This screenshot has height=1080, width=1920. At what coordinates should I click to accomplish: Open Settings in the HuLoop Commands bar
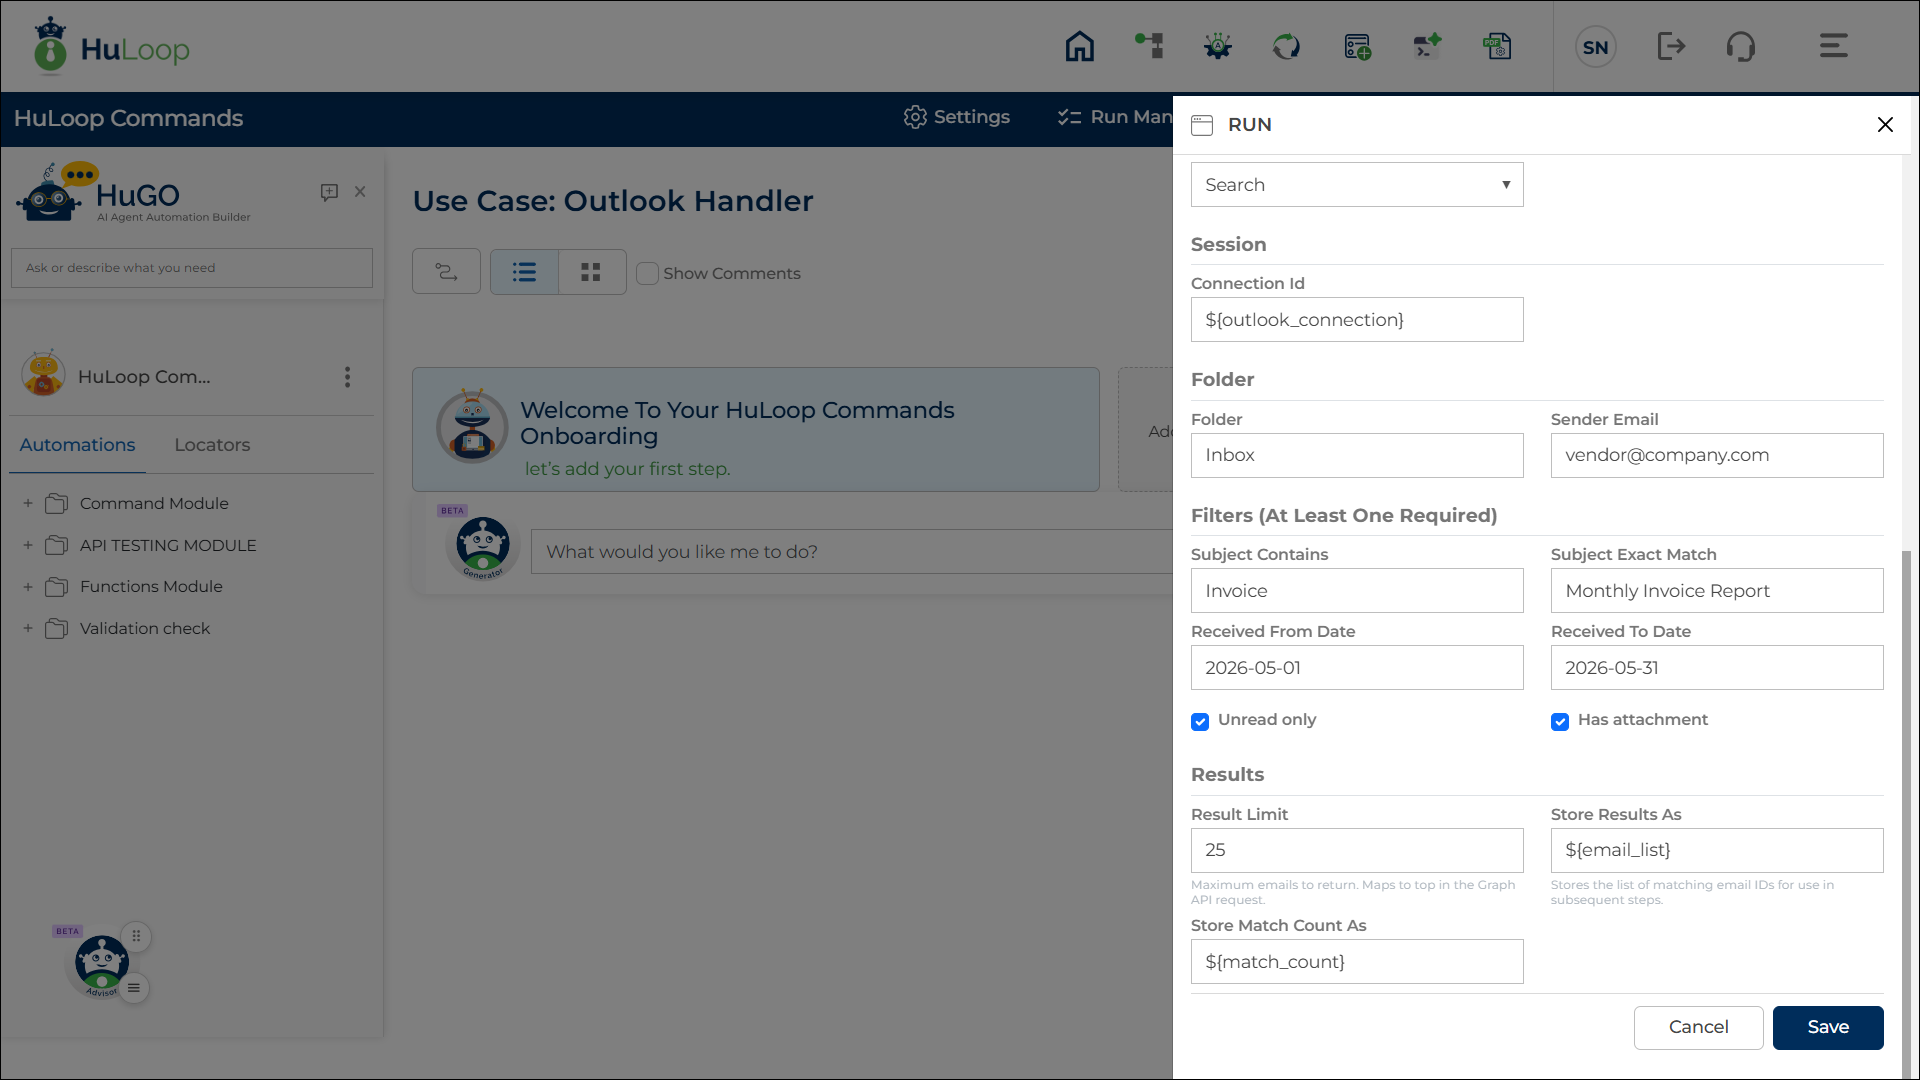[956, 117]
